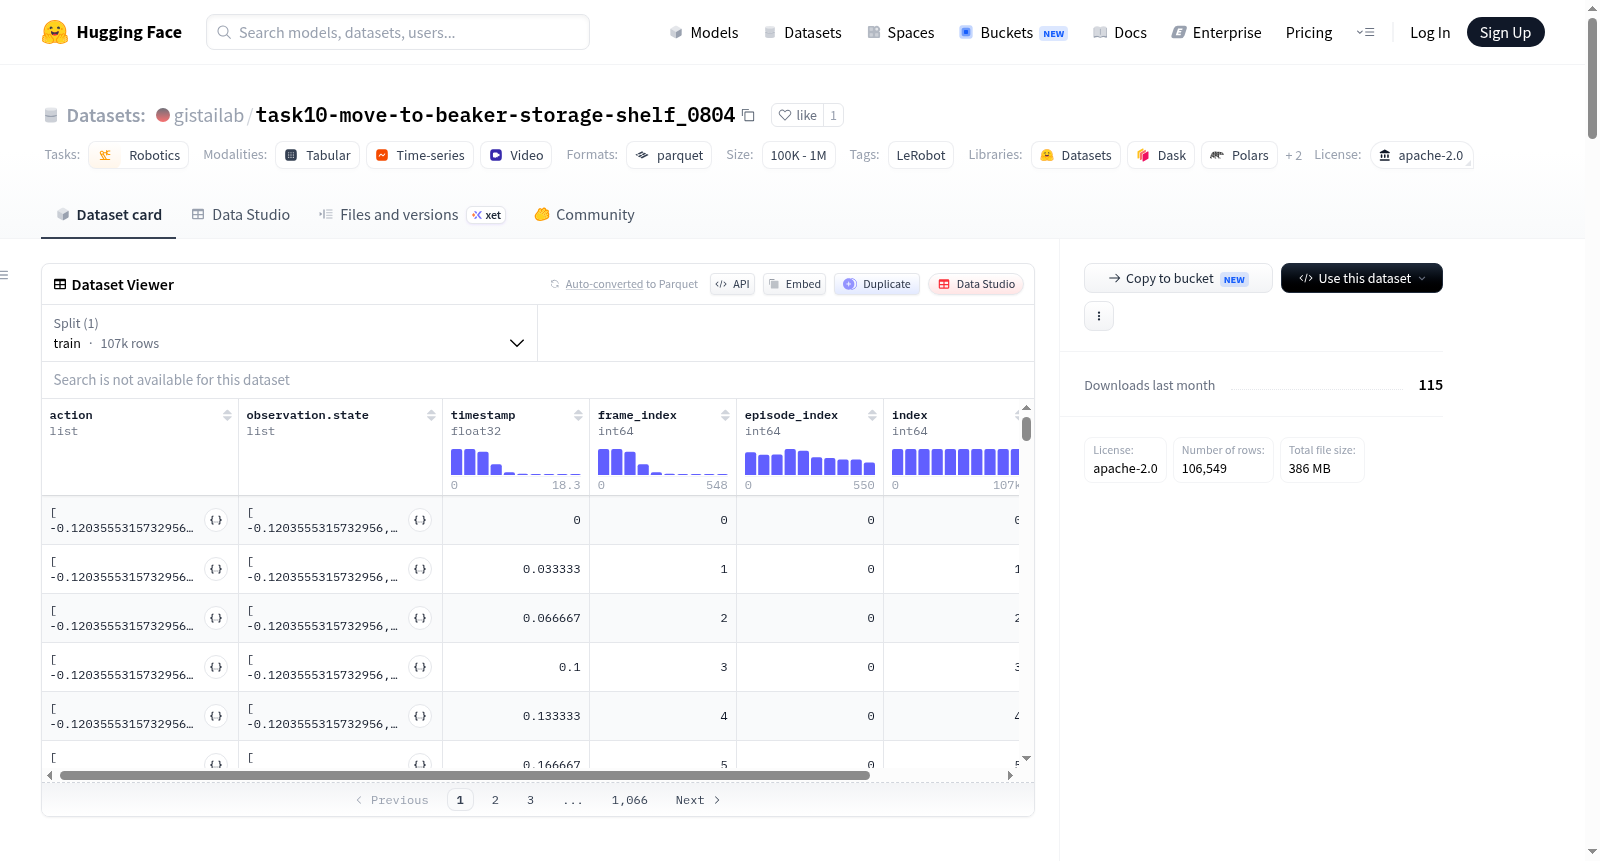The height and width of the screenshot is (861, 1600).
Task: Open the sidebar toggle at the left page edge
Action: point(4,275)
